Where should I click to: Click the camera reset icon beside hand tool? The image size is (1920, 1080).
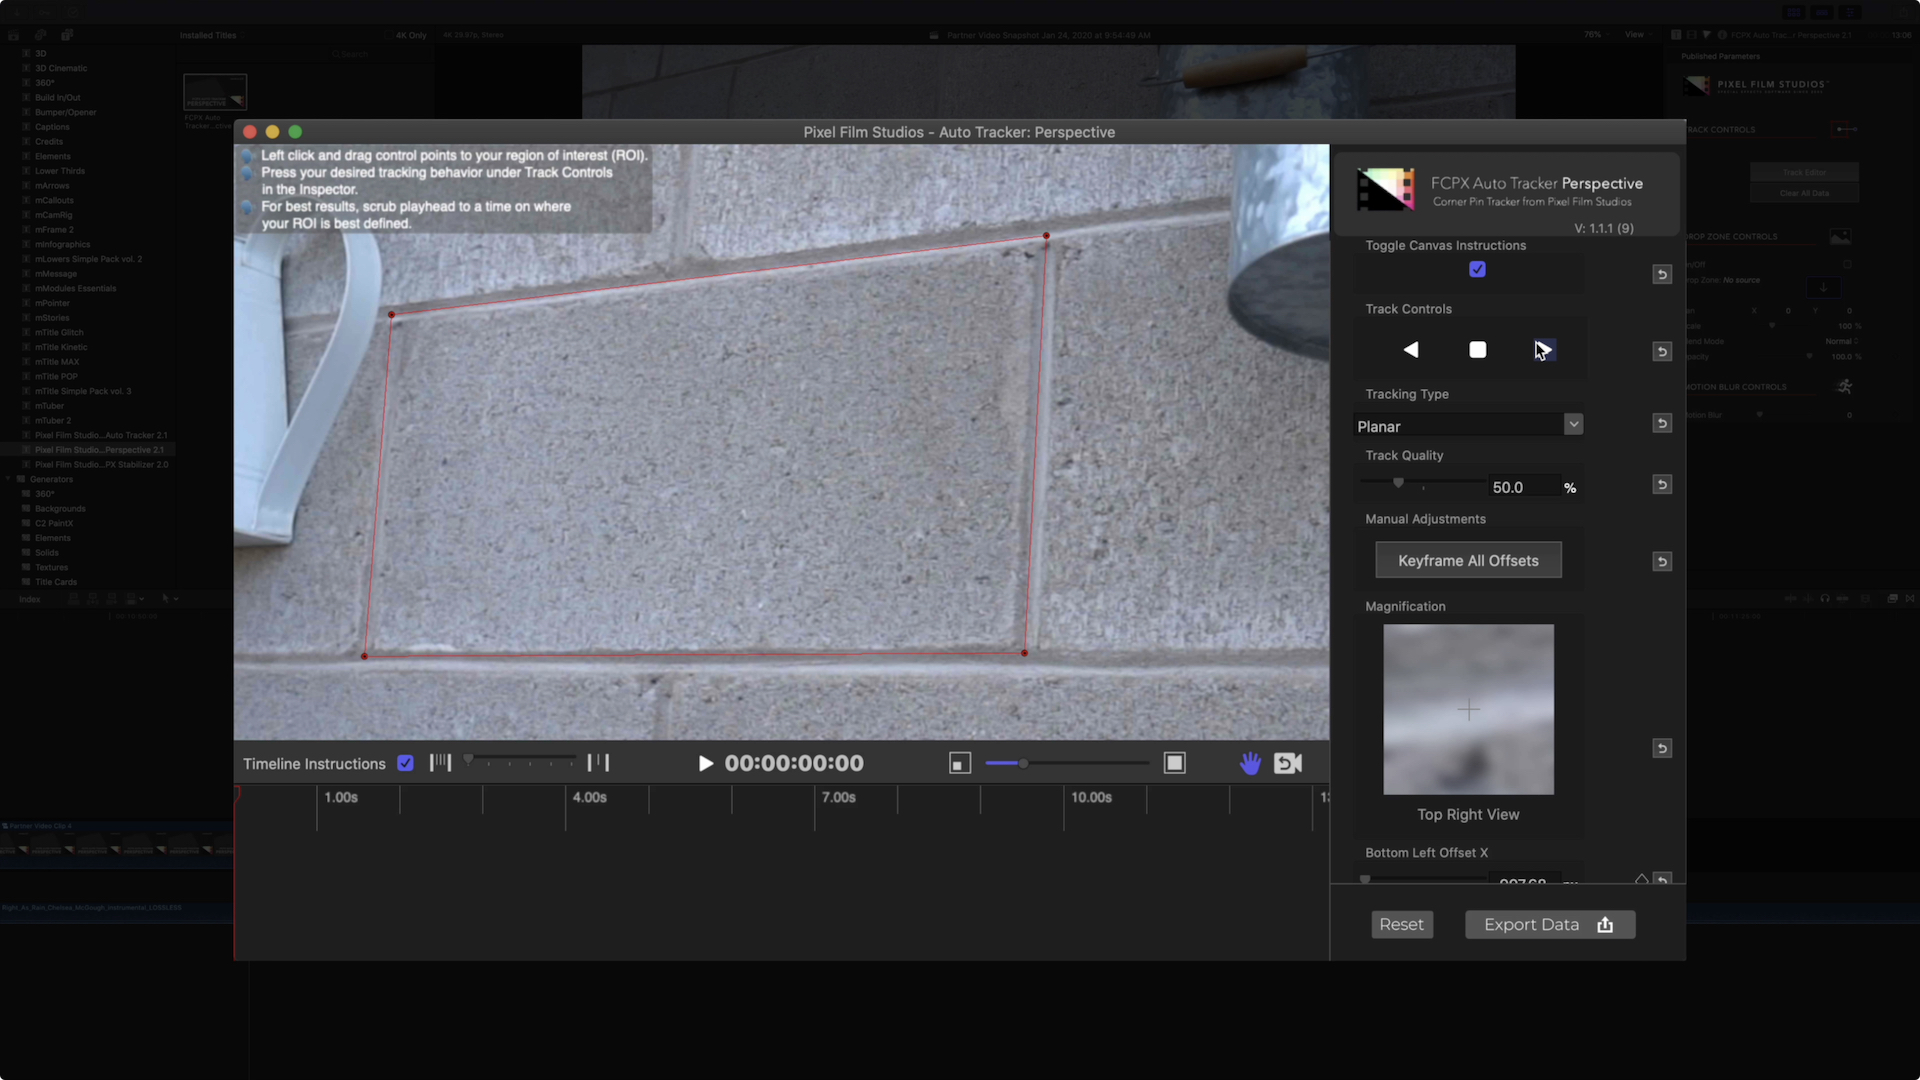[1287, 762]
